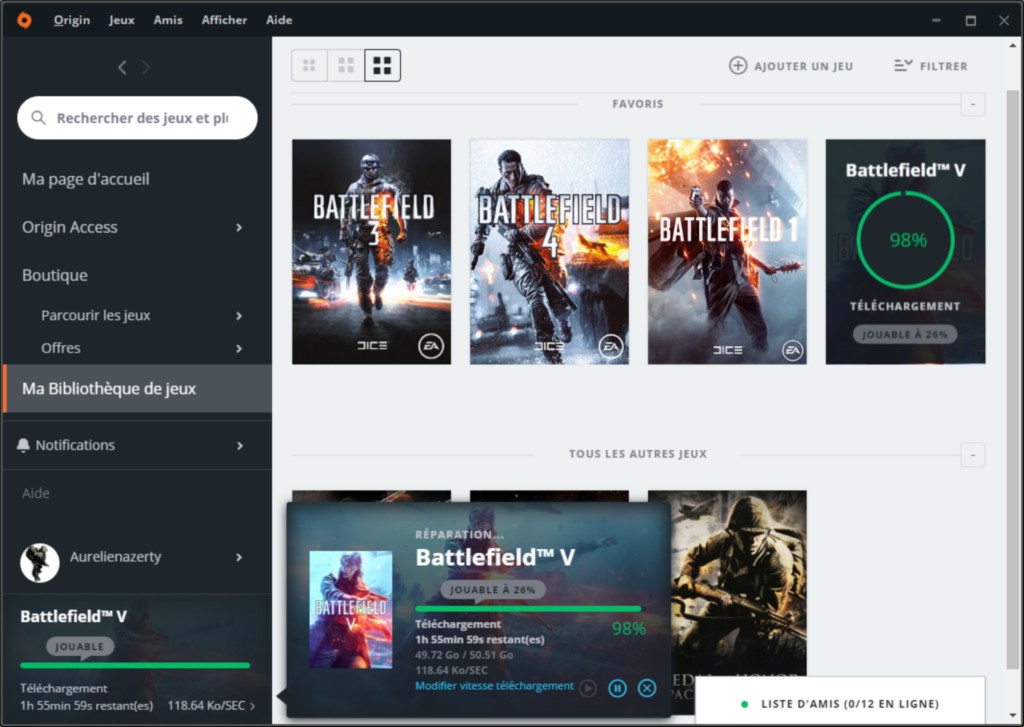
Task: Open the Battlefield 3 game tile
Action: pyautogui.click(x=372, y=251)
